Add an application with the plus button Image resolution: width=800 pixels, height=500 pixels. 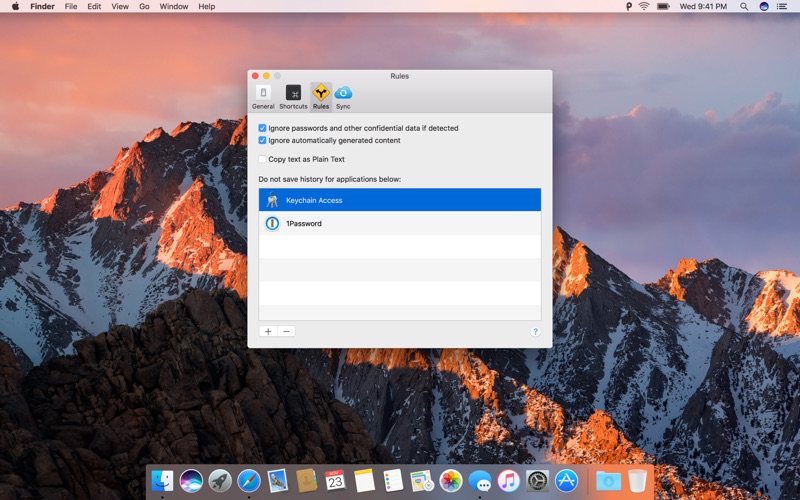click(268, 331)
